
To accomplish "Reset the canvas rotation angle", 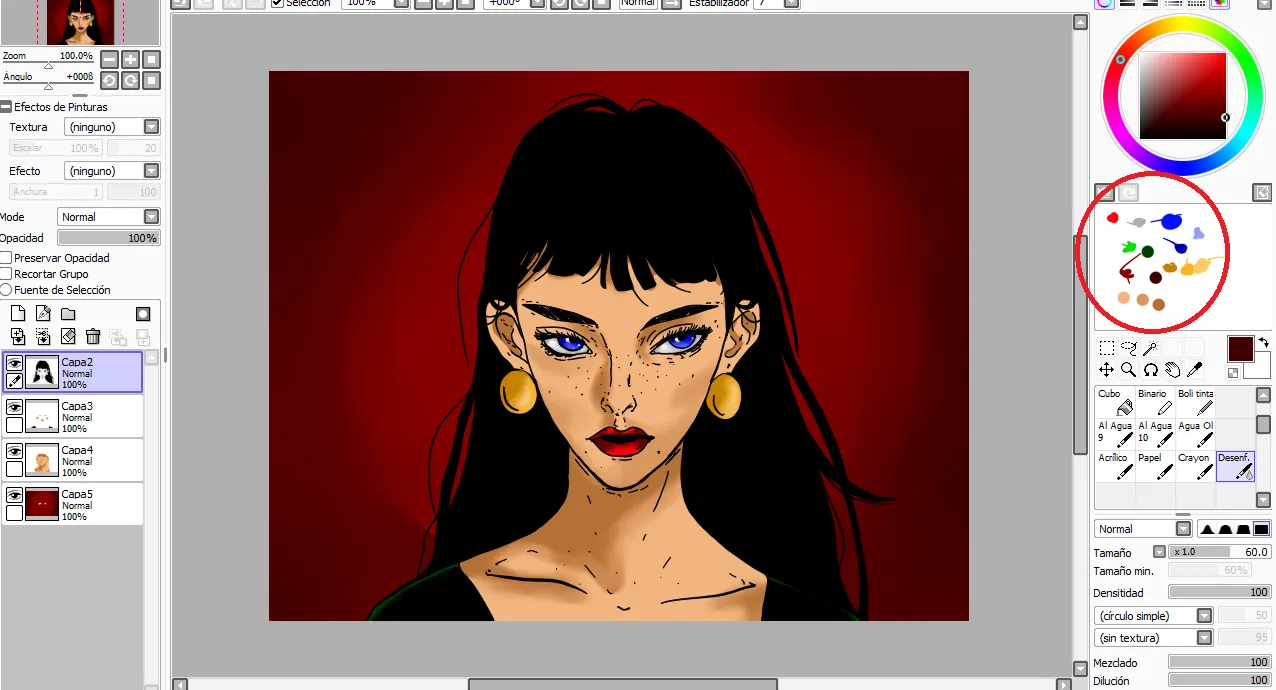I will click(151, 80).
